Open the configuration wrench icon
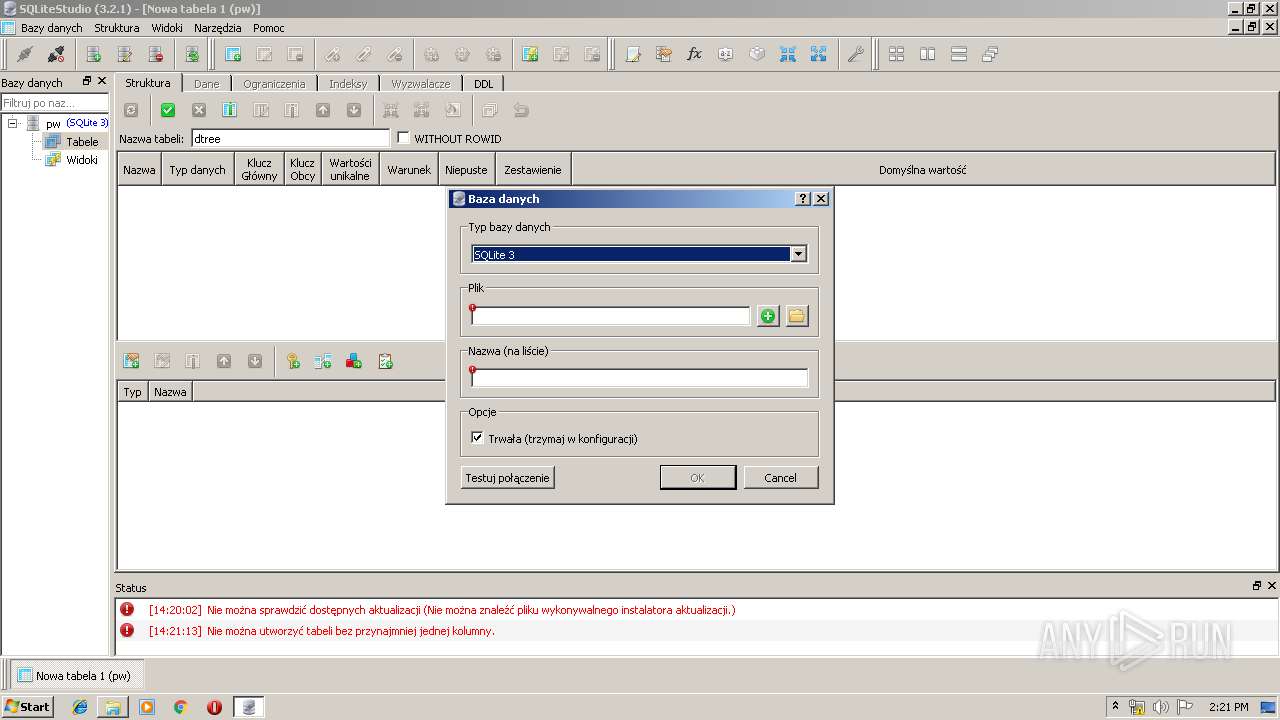Viewport: 1280px width, 720px height. coord(855,55)
